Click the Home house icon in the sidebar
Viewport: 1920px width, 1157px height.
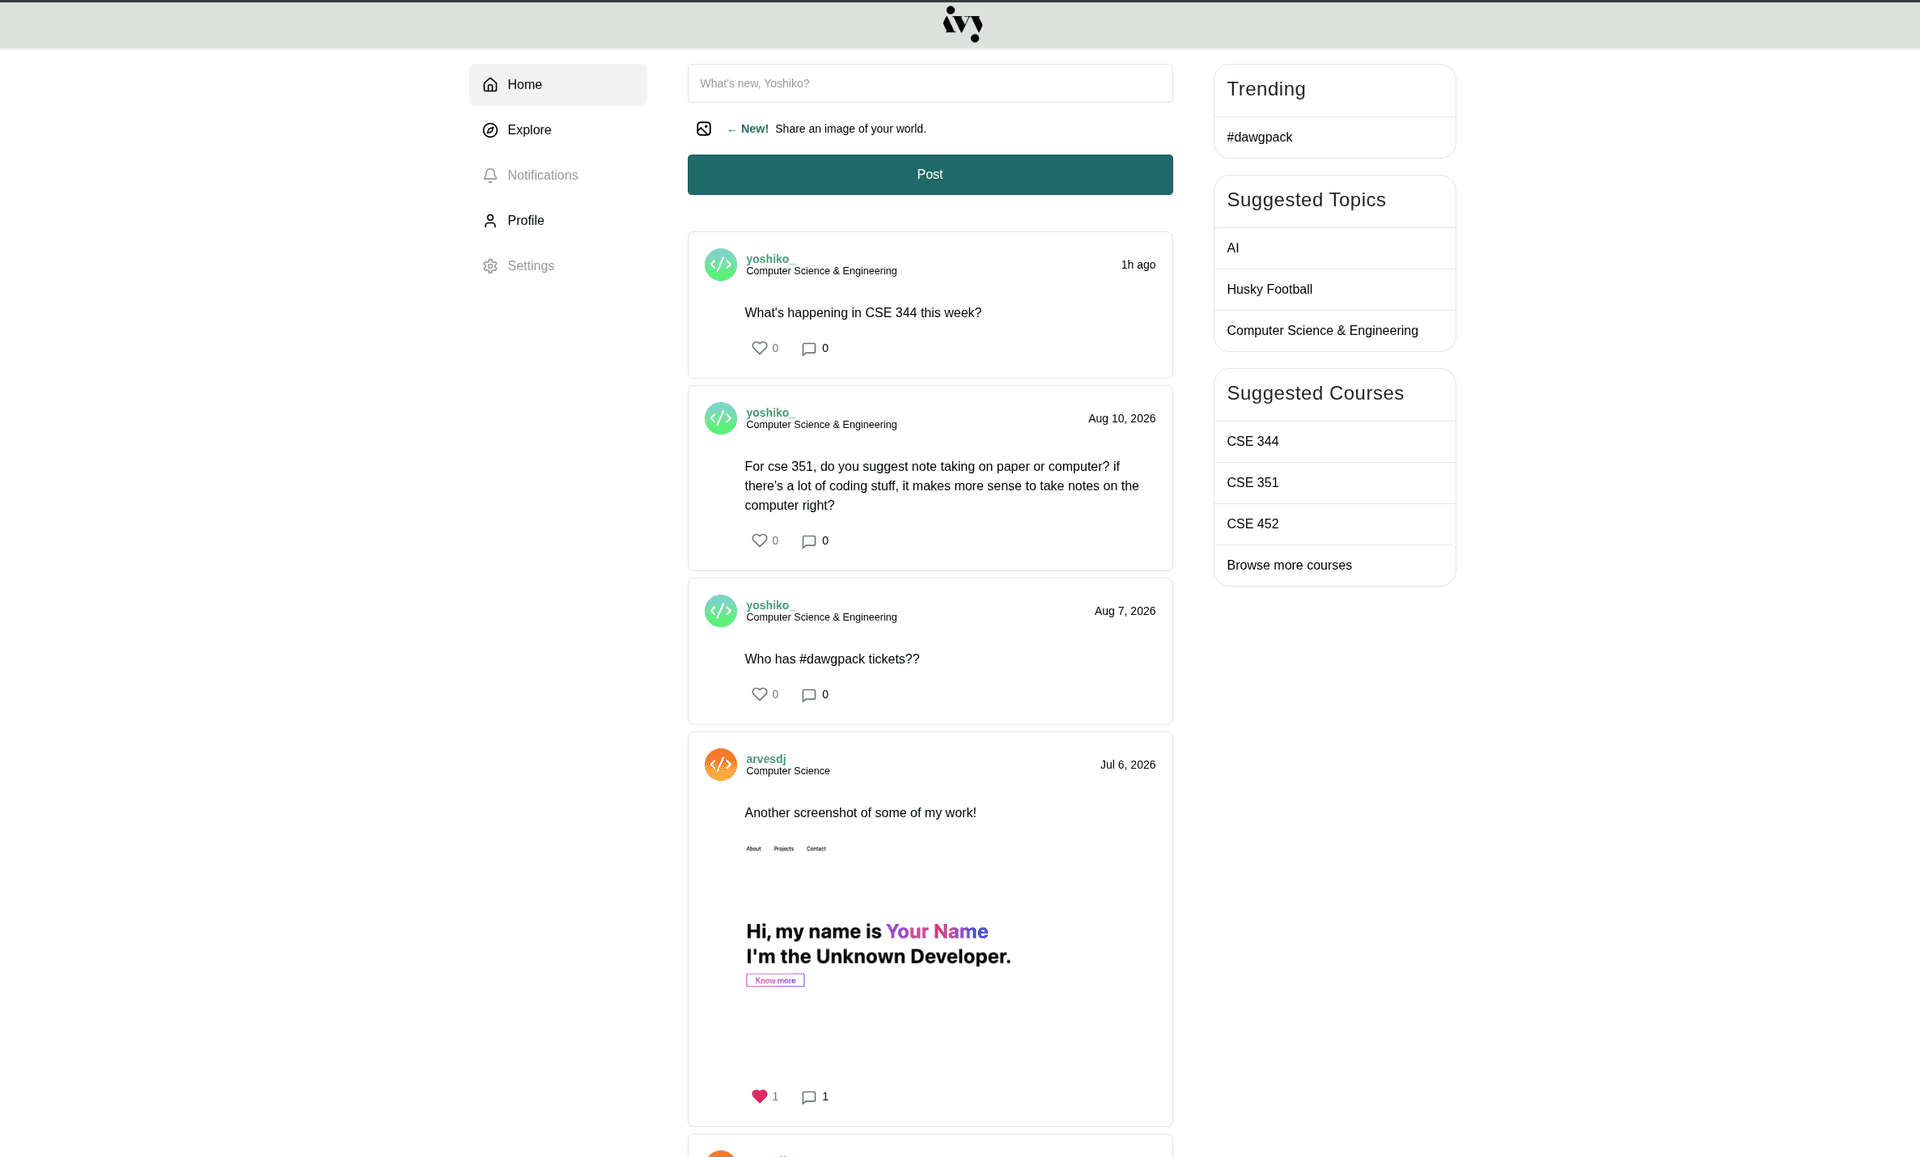490,85
